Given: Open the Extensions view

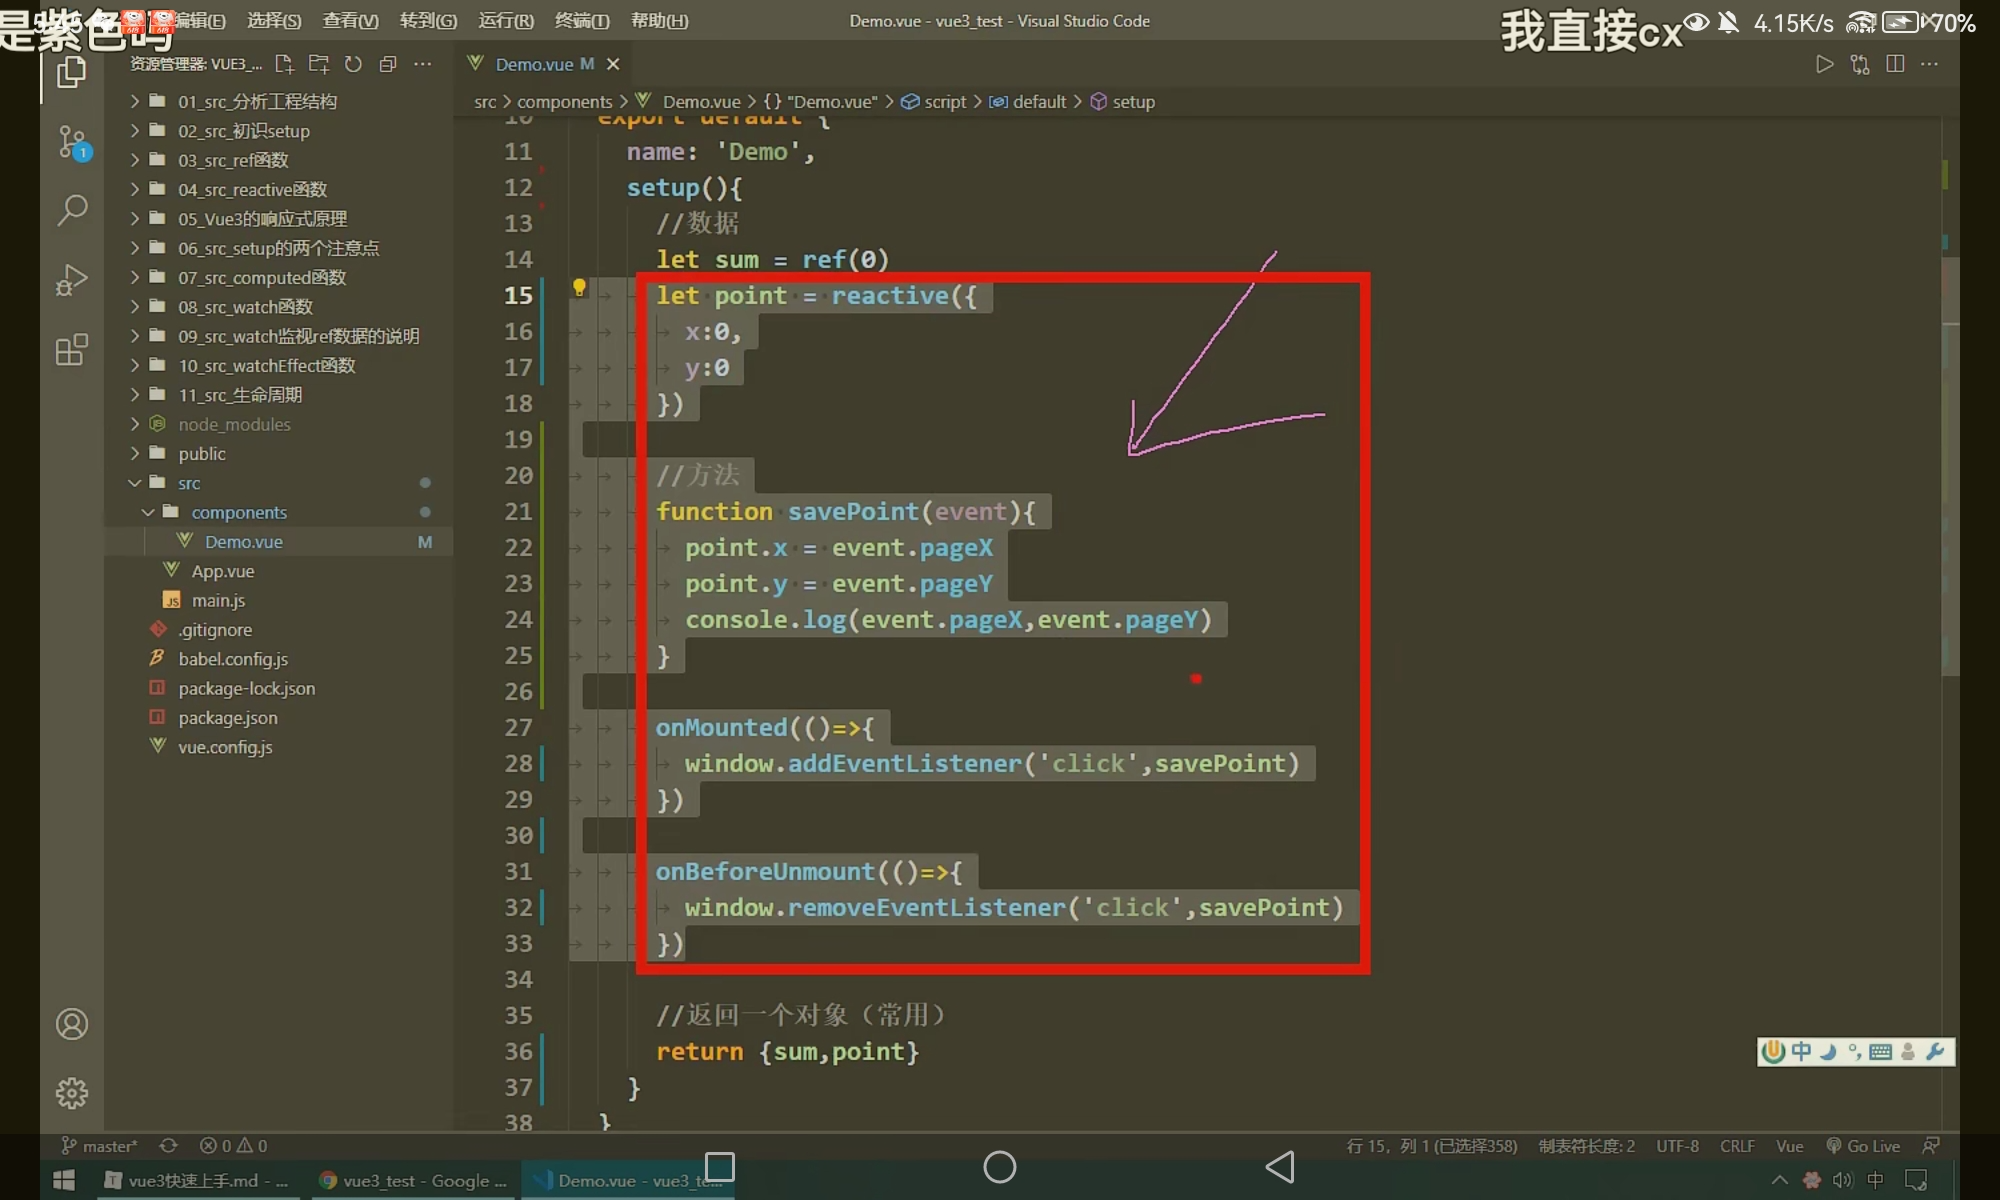Looking at the screenshot, I should pos(72,350).
